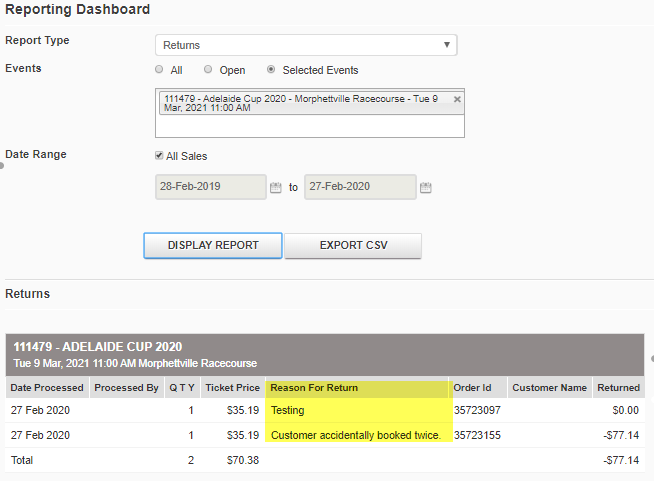The height and width of the screenshot is (481, 654).
Task: Select order id 35723155
Action: [x=477, y=435]
